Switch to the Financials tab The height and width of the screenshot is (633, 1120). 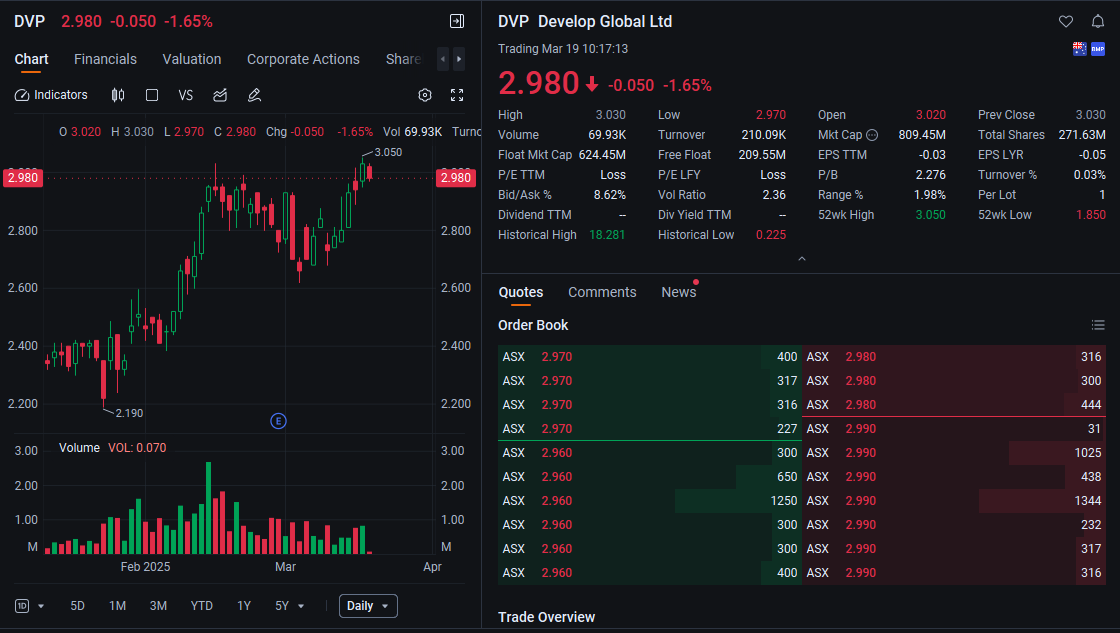click(105, 59)
